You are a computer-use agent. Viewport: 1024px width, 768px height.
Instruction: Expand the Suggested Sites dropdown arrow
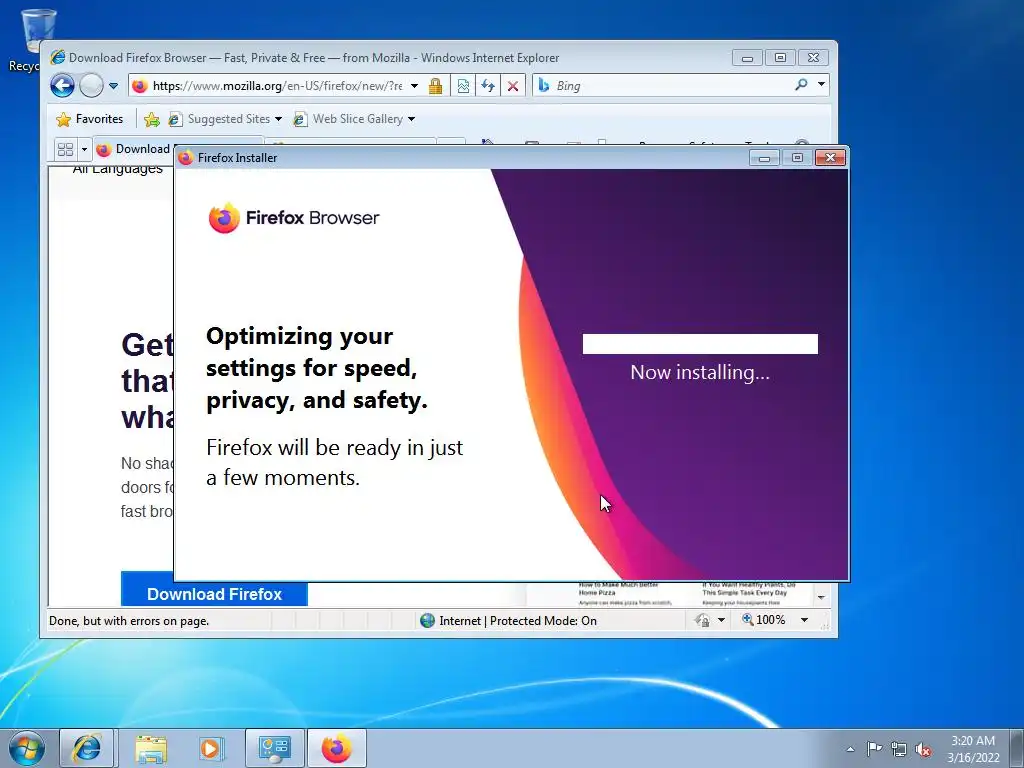[x=278, y=119]
